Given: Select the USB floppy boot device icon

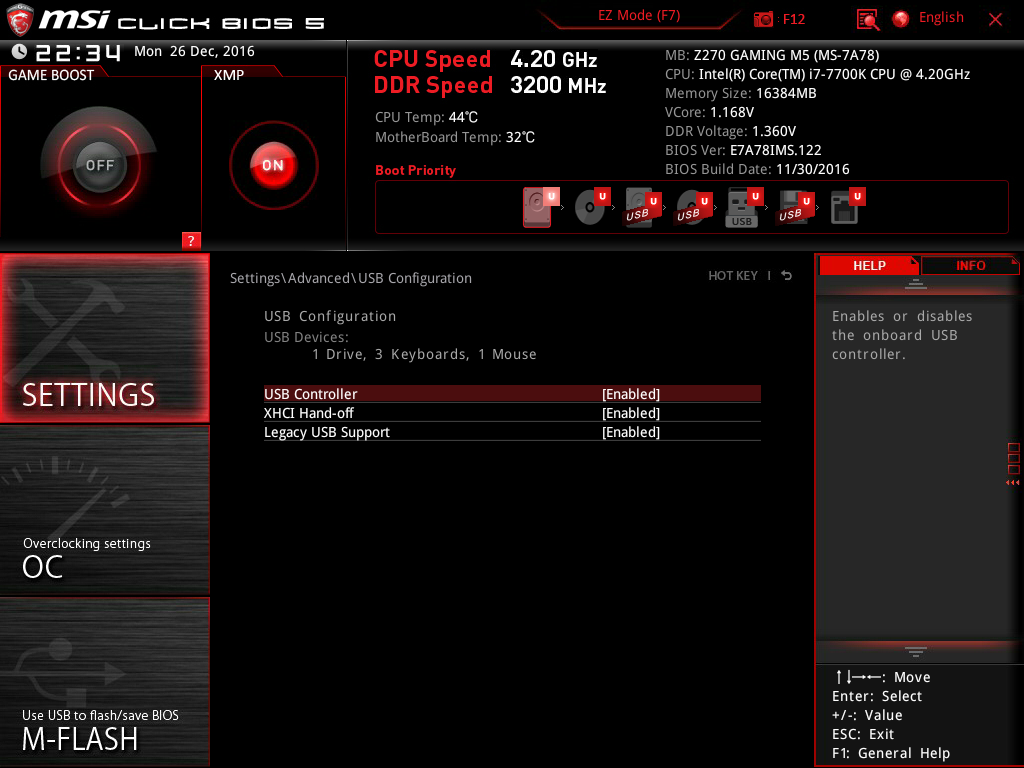Looking at the screenshot, I should coord(795,208).
